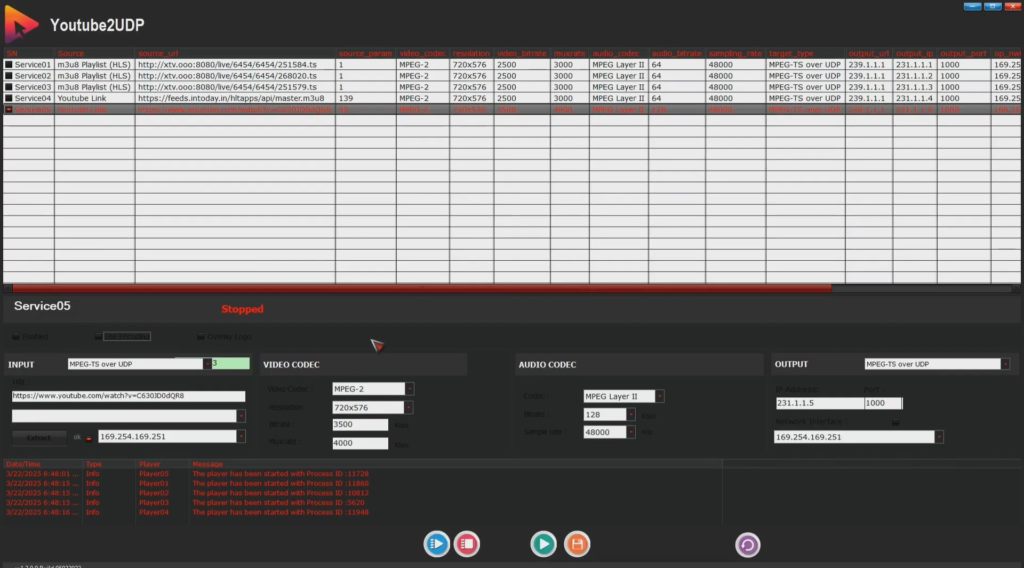Screen dimensions: 1024x568
Task: Toggle the Enabled checkbox
Action: tap(16, 337)
